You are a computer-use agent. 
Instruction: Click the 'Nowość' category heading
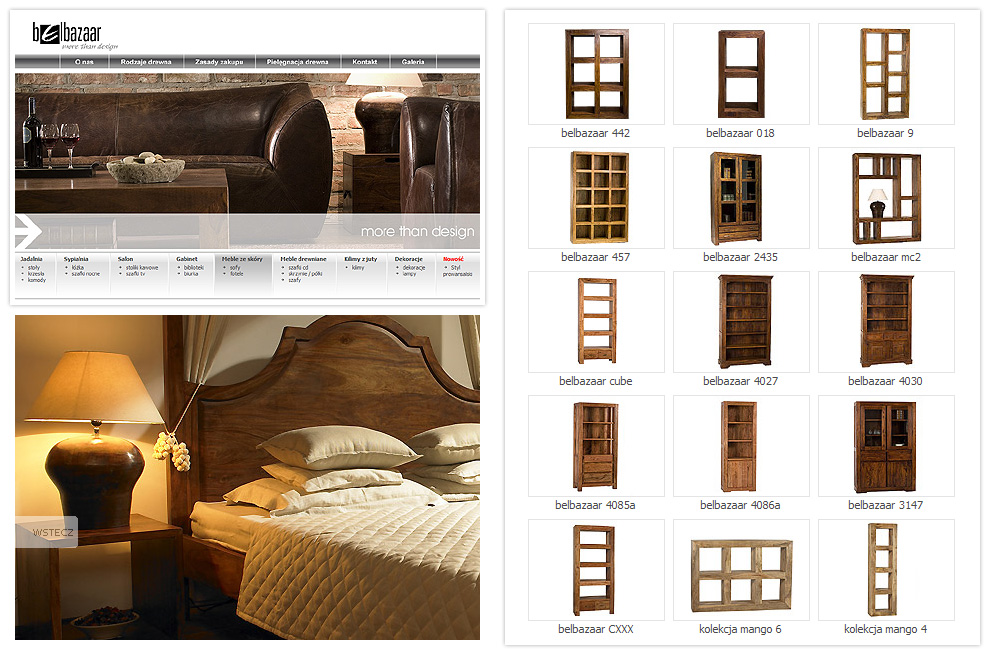pos(453,259)
